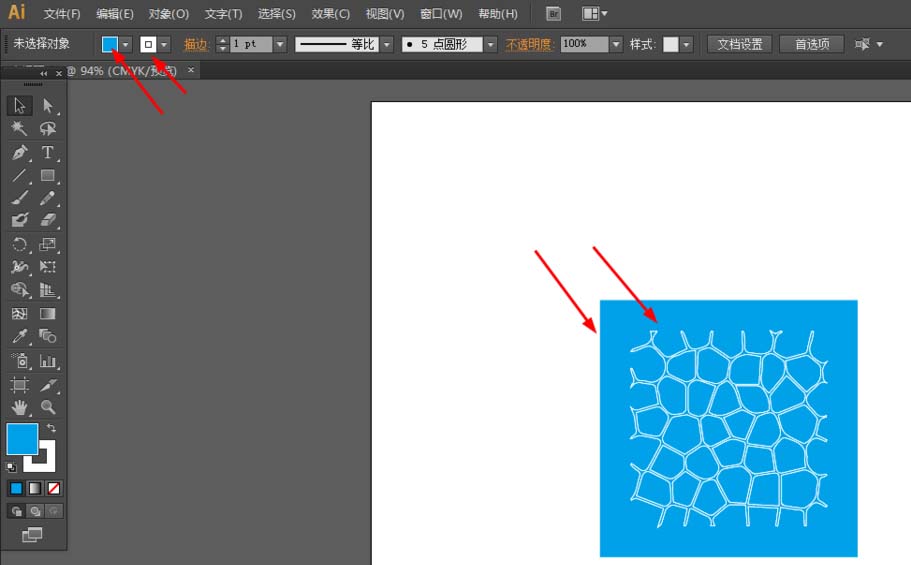
Task: Click the 文档设置 button
Action: pyautogui.click(x=740, y=44)
